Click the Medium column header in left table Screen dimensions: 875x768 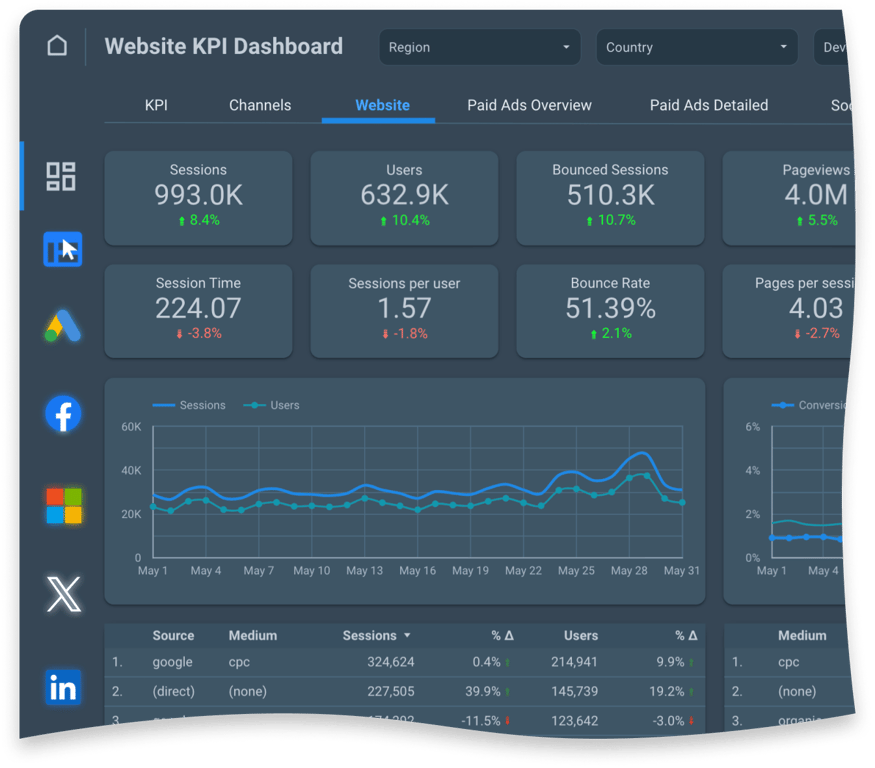click(x=252, y=636)
